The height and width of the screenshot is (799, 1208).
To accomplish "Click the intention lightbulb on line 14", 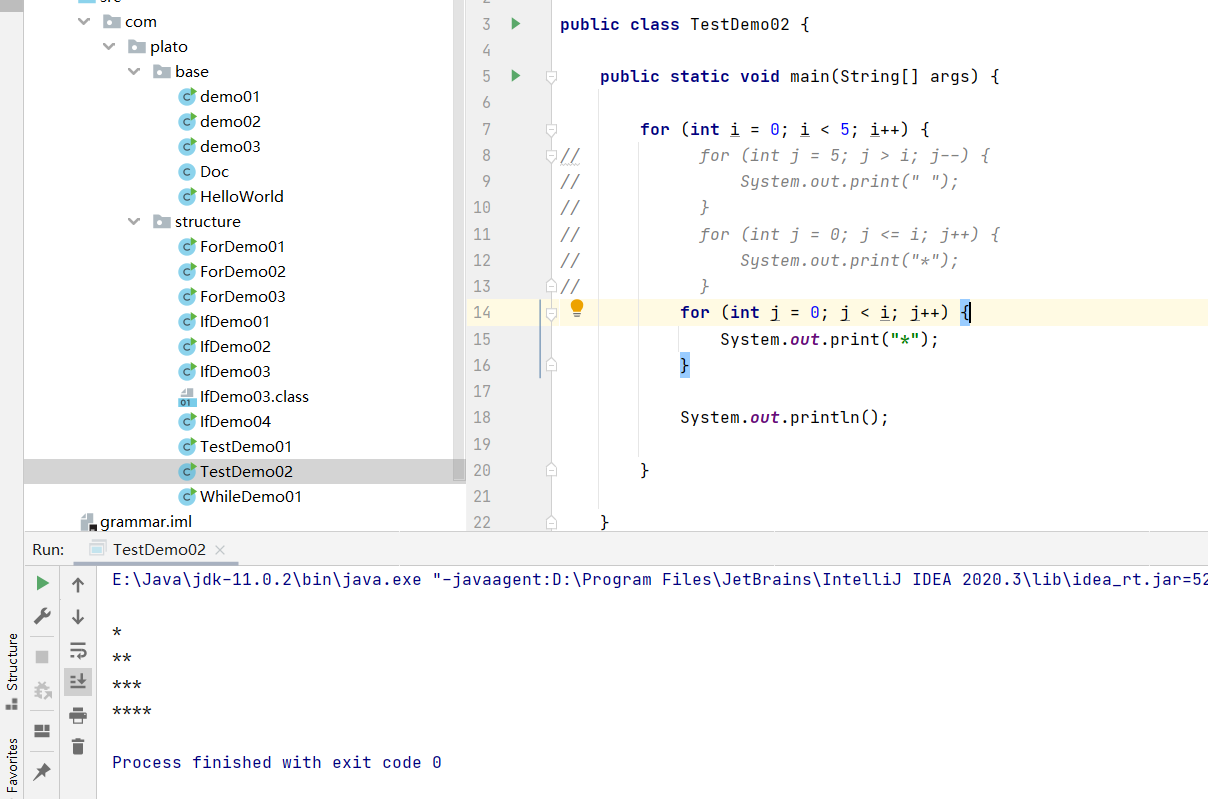I will pyautogui.click(x=577, y=309).
